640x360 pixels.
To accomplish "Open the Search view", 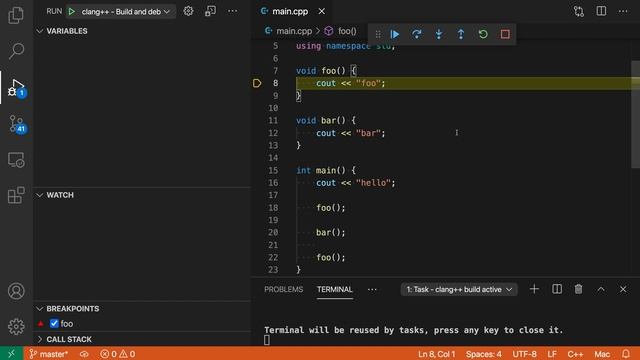I will click(16, 51).
